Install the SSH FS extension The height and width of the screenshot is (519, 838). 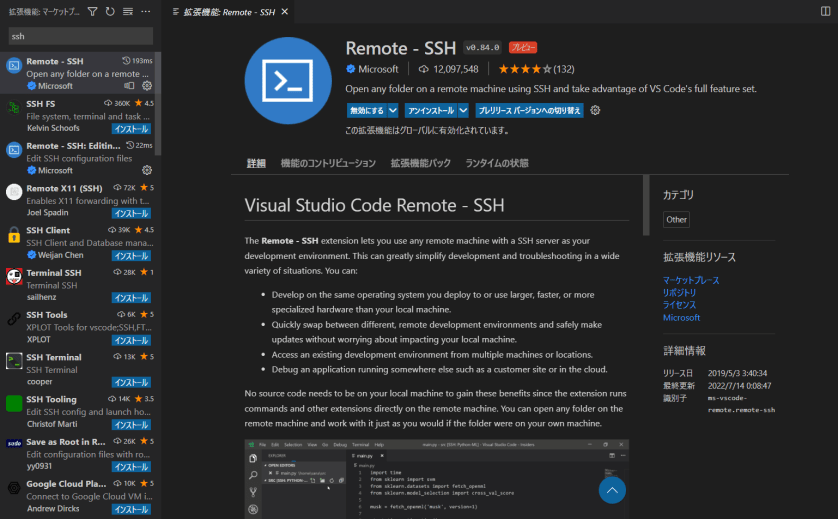(x=132, y=129)
